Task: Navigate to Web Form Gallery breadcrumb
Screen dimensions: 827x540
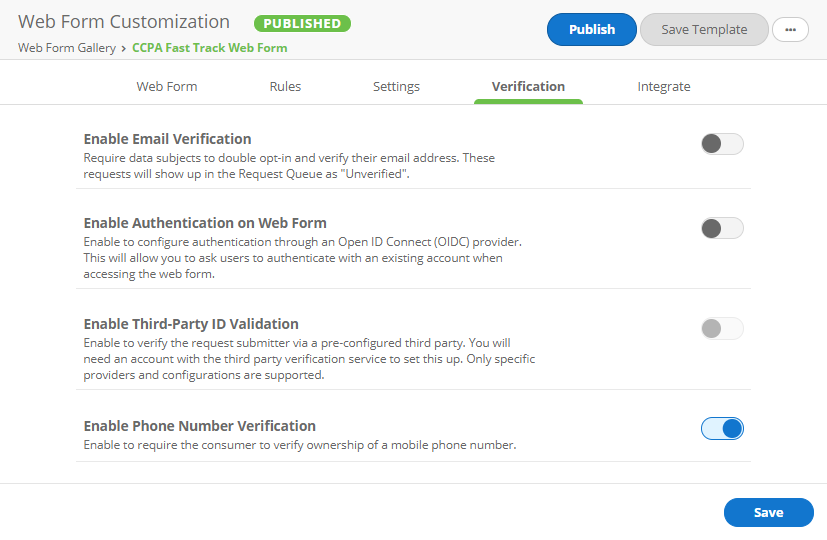Action: click(66, 48)
